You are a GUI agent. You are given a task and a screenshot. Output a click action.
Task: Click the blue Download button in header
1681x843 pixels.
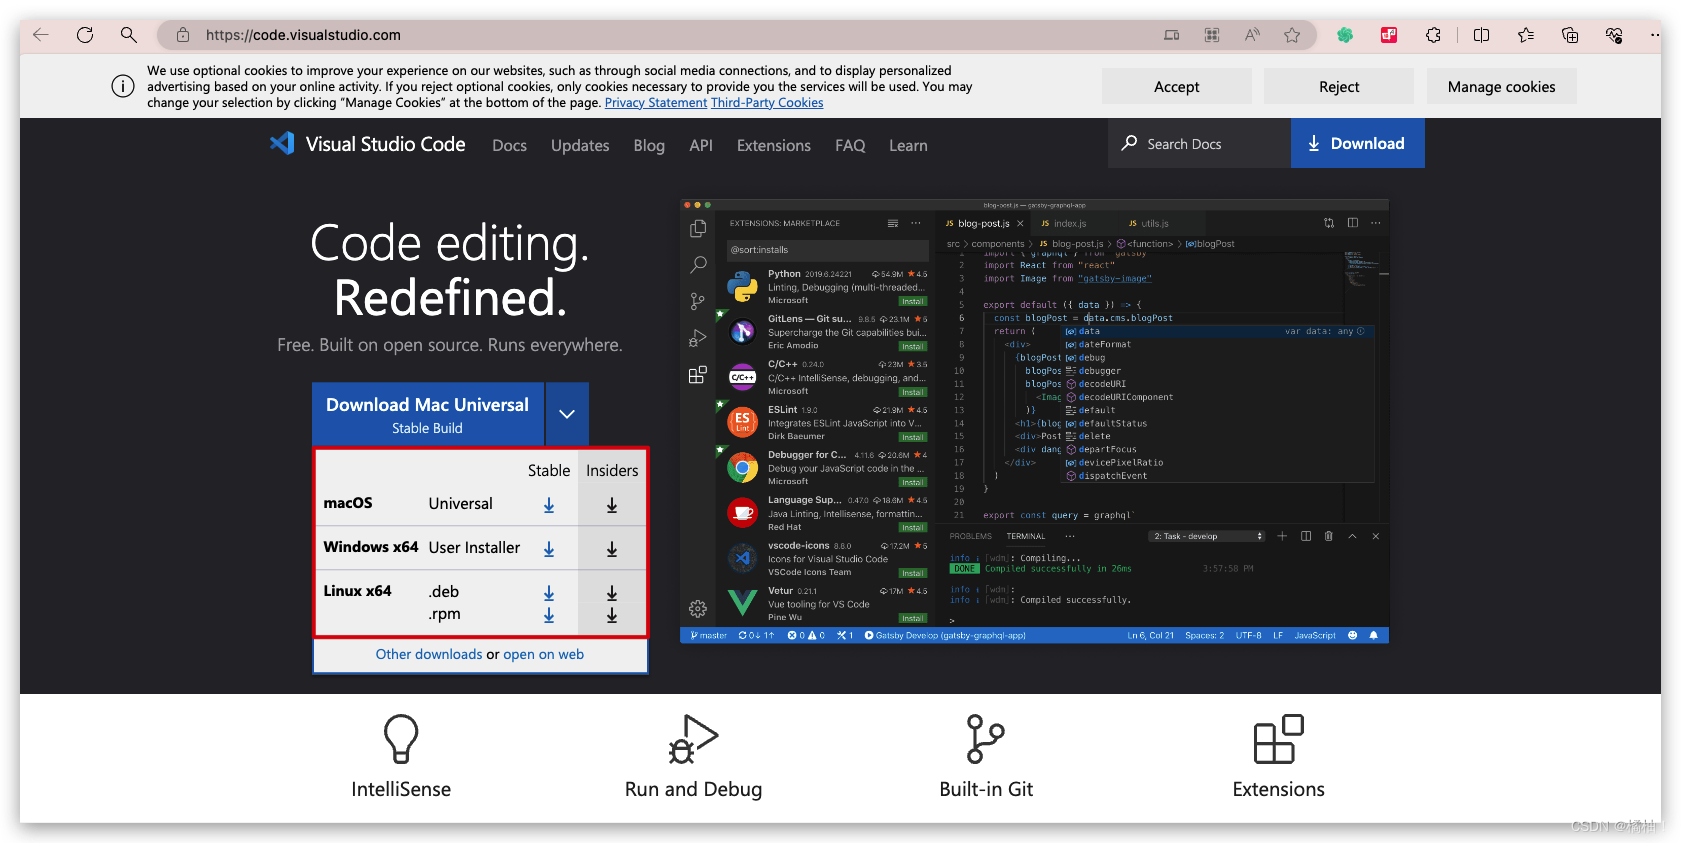1357,144
